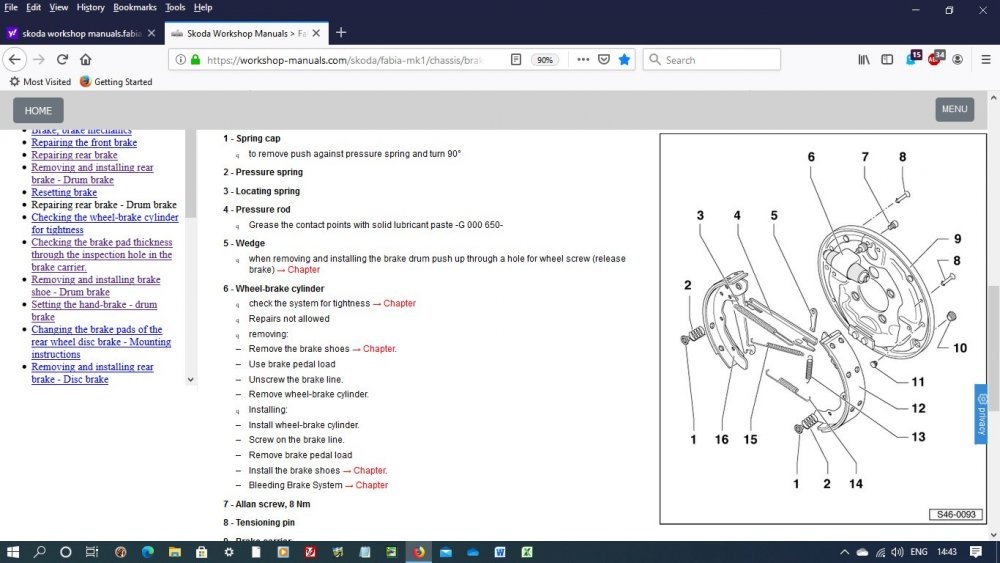
Task: Open the Firefox home page
Action: (x=85, y=59)
